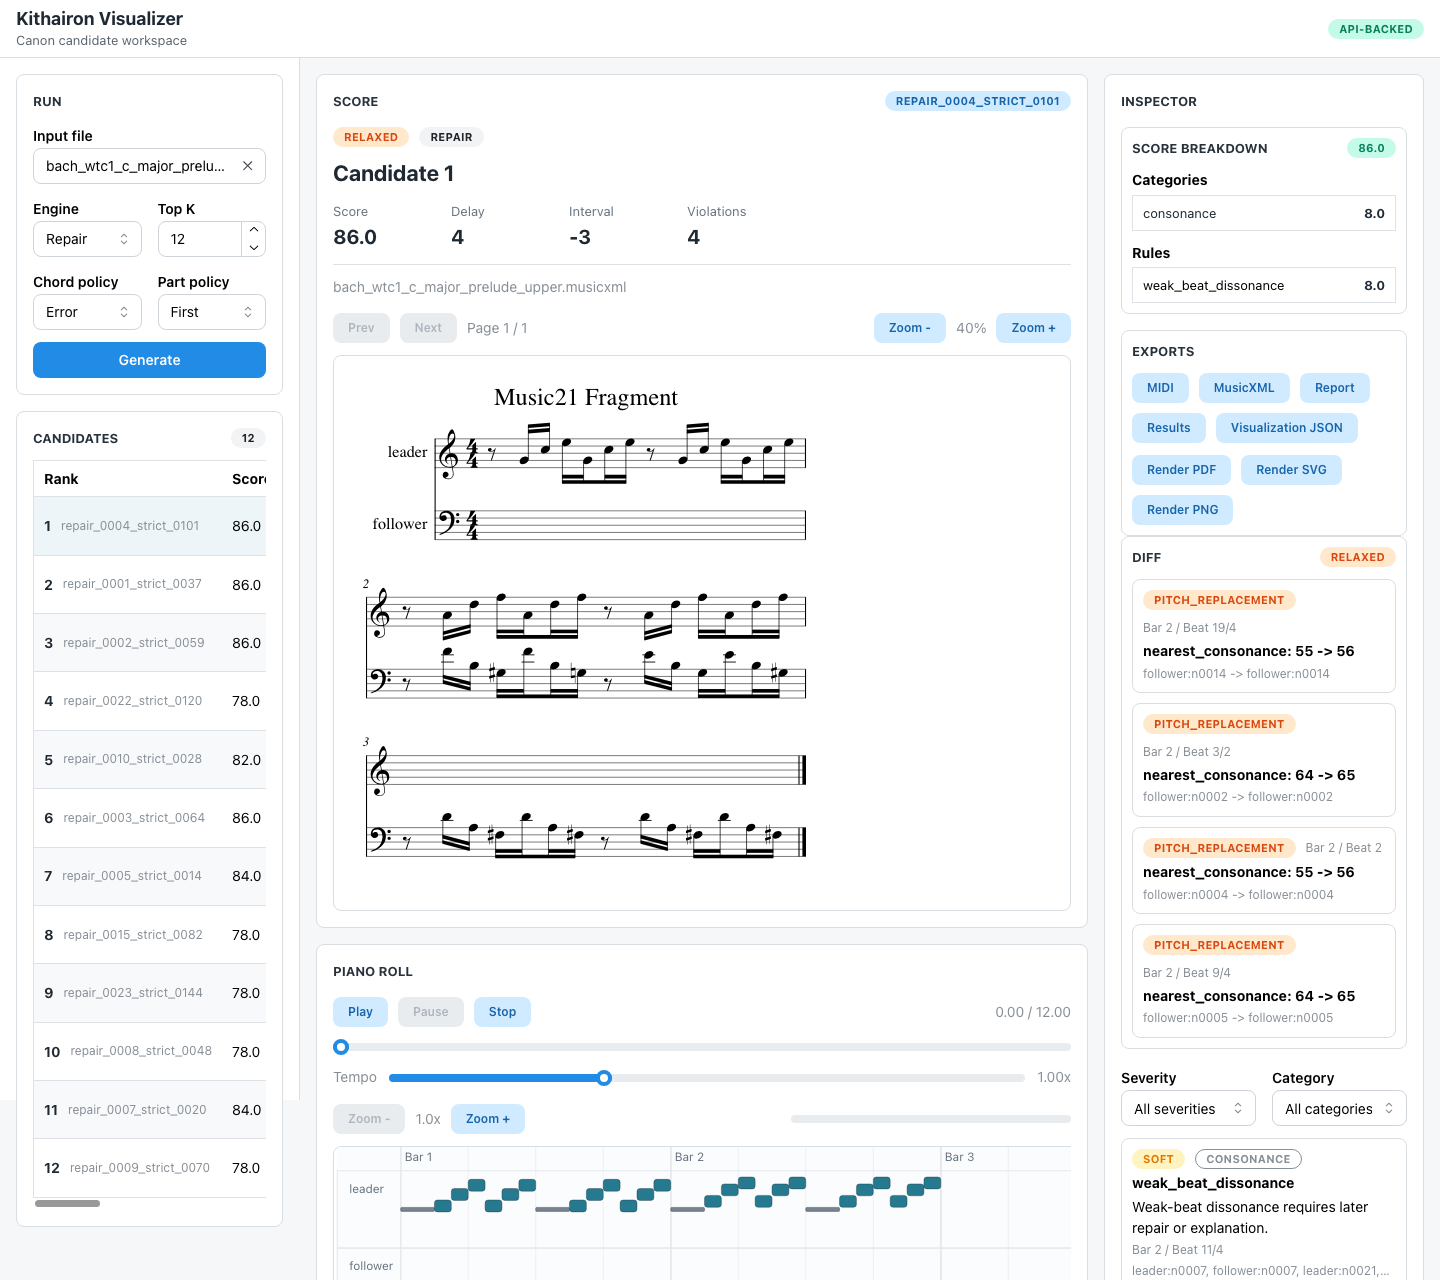Play the piano roll
The image size is (1440, 1280).
(360, 1012)
